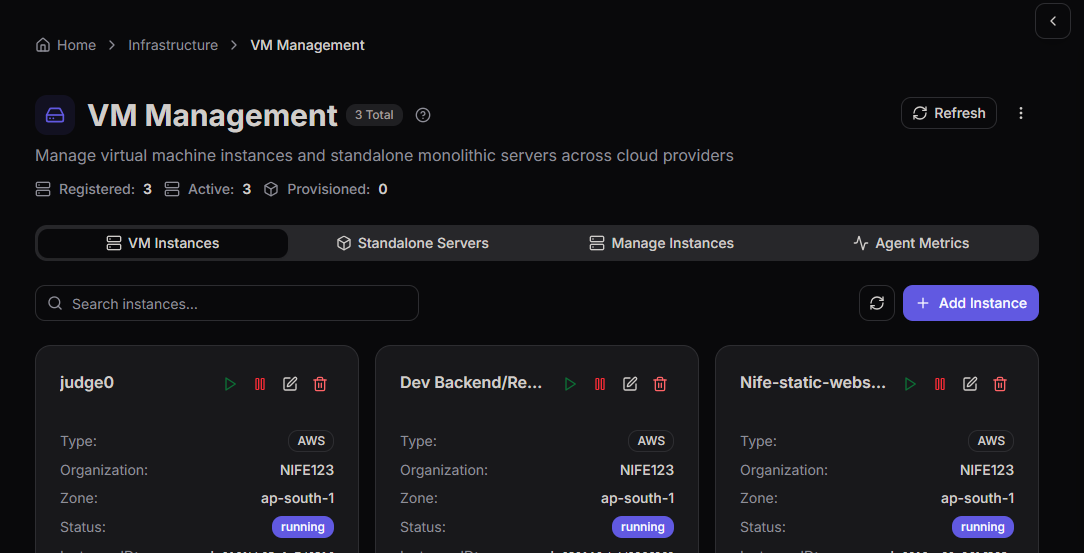Click AWS badge on Nife-static-website card
The image size is (1084, 553).
pyautogui.click(x=991, y=441)
